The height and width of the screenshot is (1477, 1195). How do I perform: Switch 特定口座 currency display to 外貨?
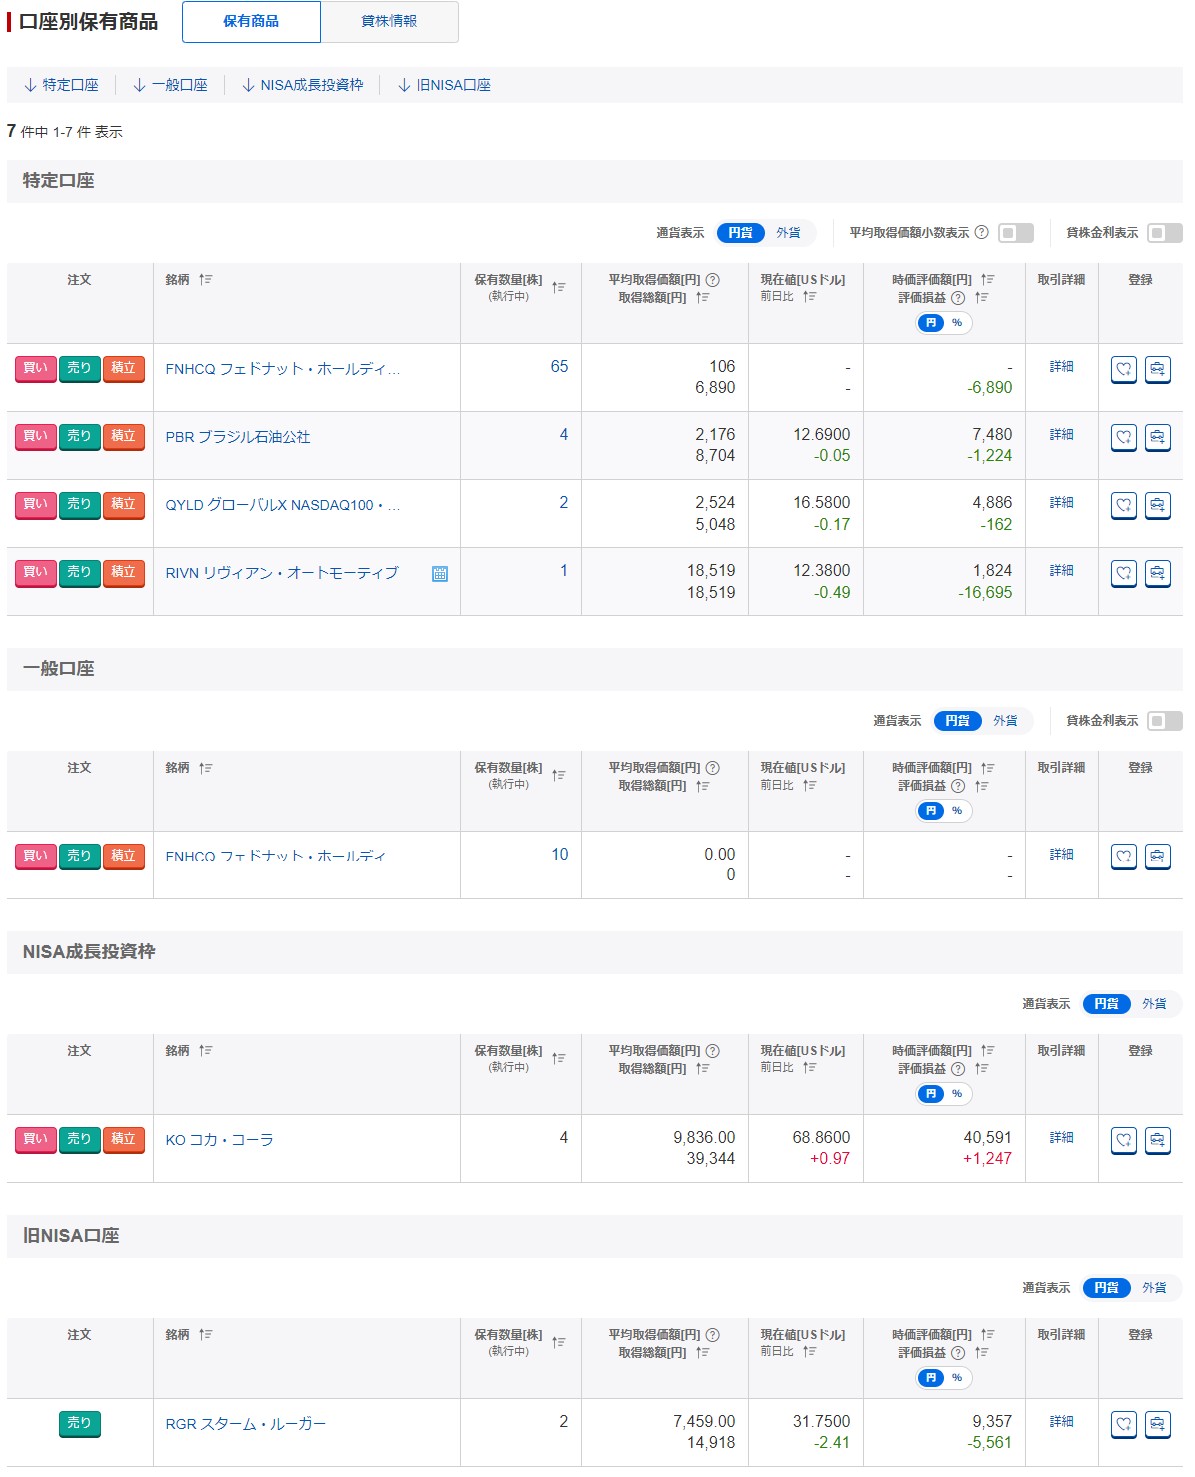pos(789,233)
